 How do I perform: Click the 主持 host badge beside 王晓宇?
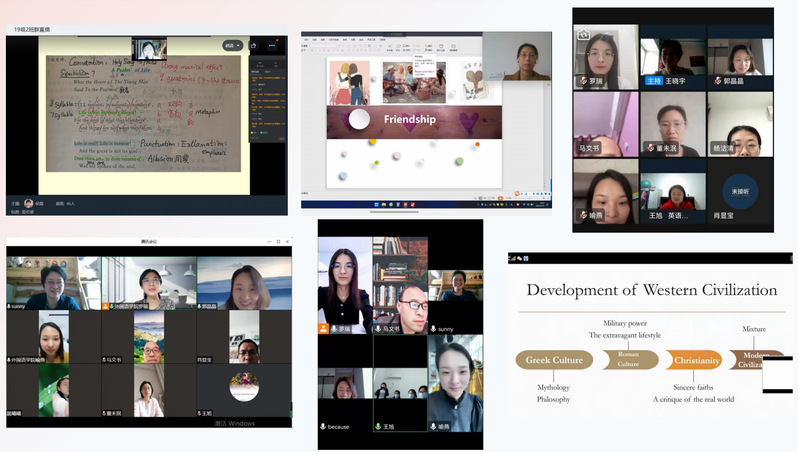coord(653,81)
